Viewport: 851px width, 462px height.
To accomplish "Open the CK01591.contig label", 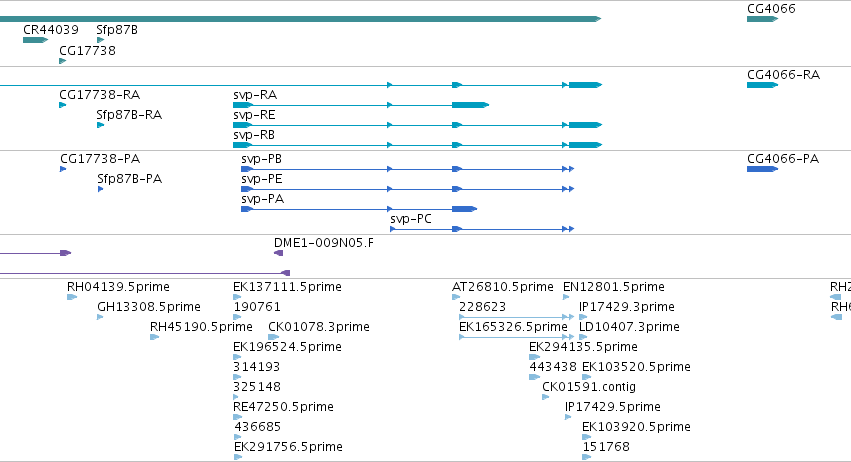I will [589, 387].
